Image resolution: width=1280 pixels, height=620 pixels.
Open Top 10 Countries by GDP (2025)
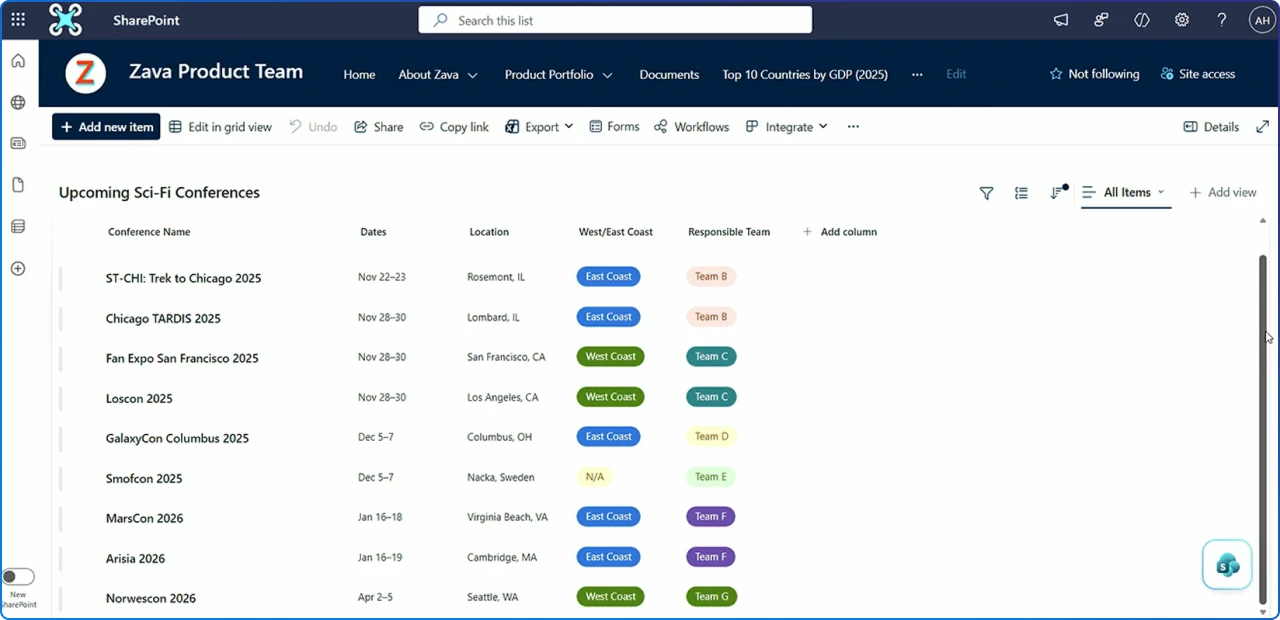click(804, 74)
